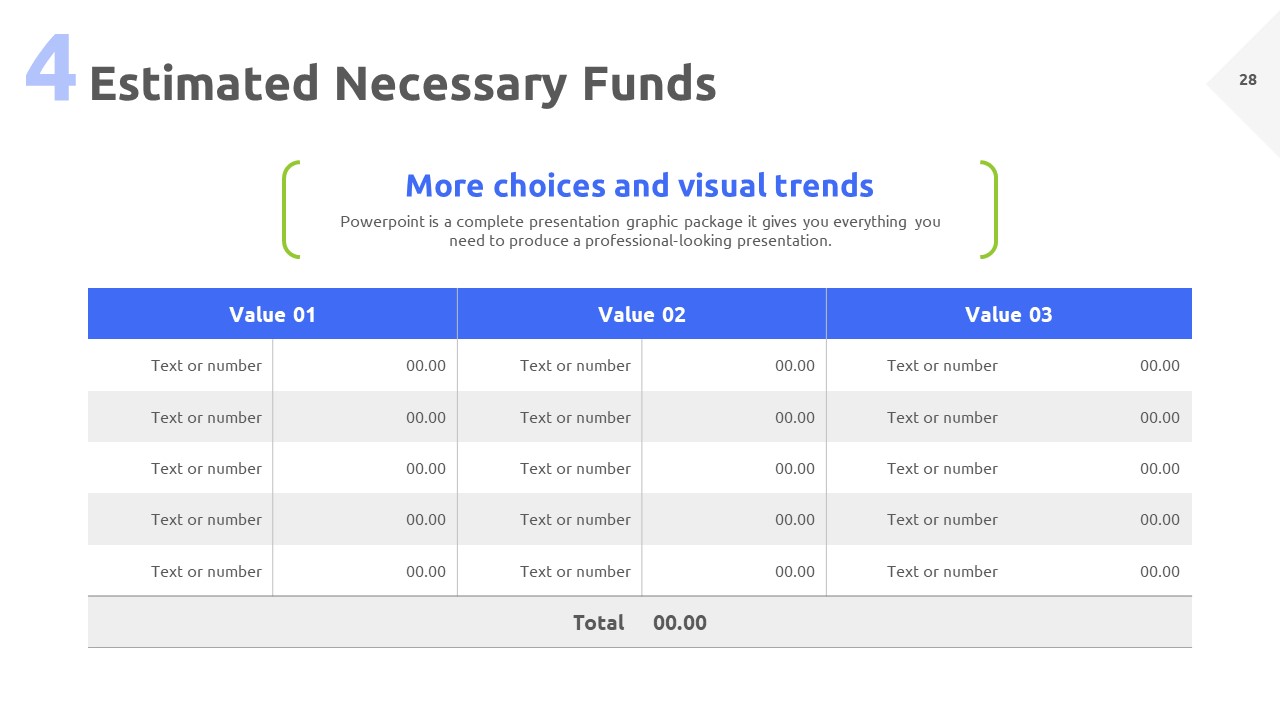Image resolution: width=1280 pixels, height=720 pixels.
Task: Click third-row 00.00 amount under Value 03
Action: [x=1160, y=469]
